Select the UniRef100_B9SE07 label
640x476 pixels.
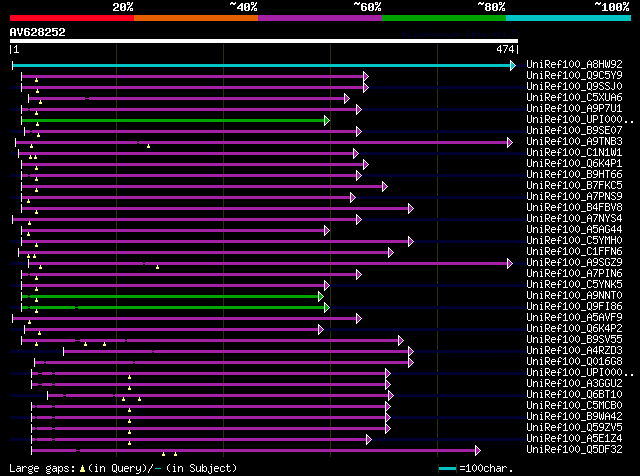574,131
